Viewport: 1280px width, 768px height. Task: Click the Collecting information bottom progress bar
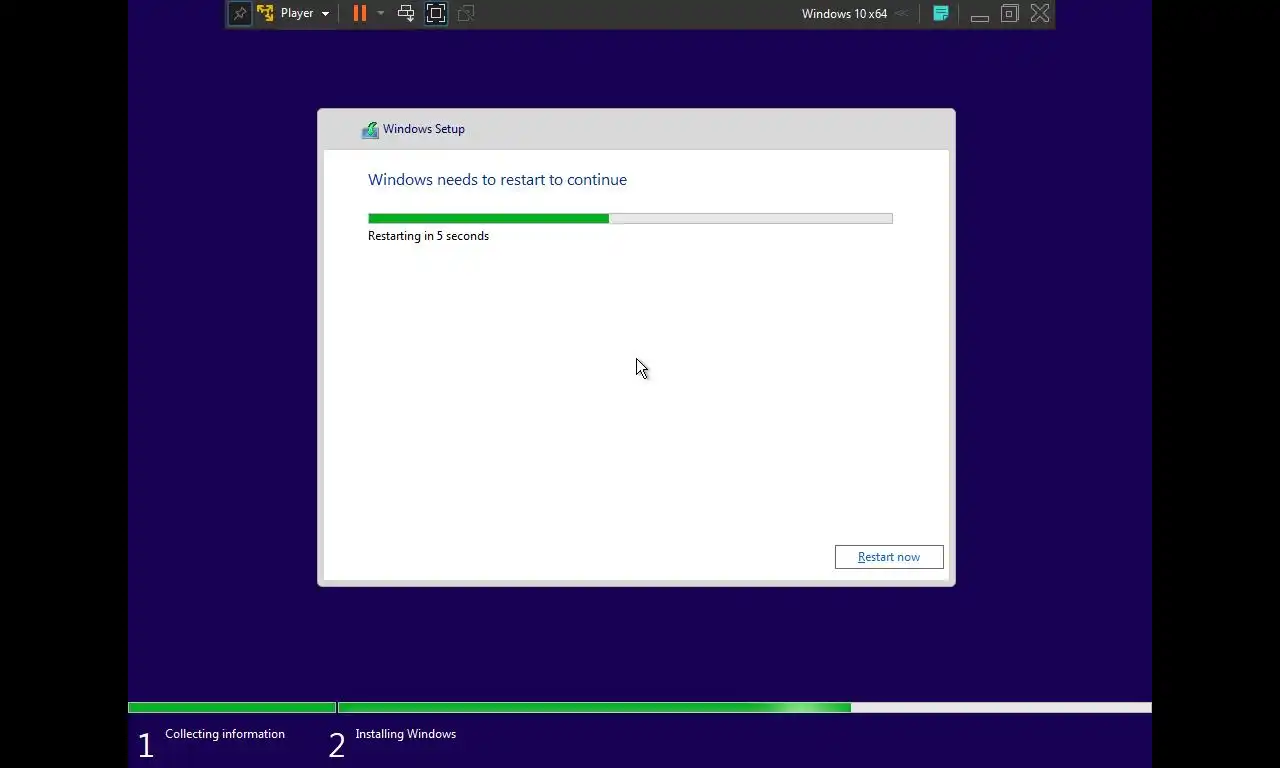232,708
